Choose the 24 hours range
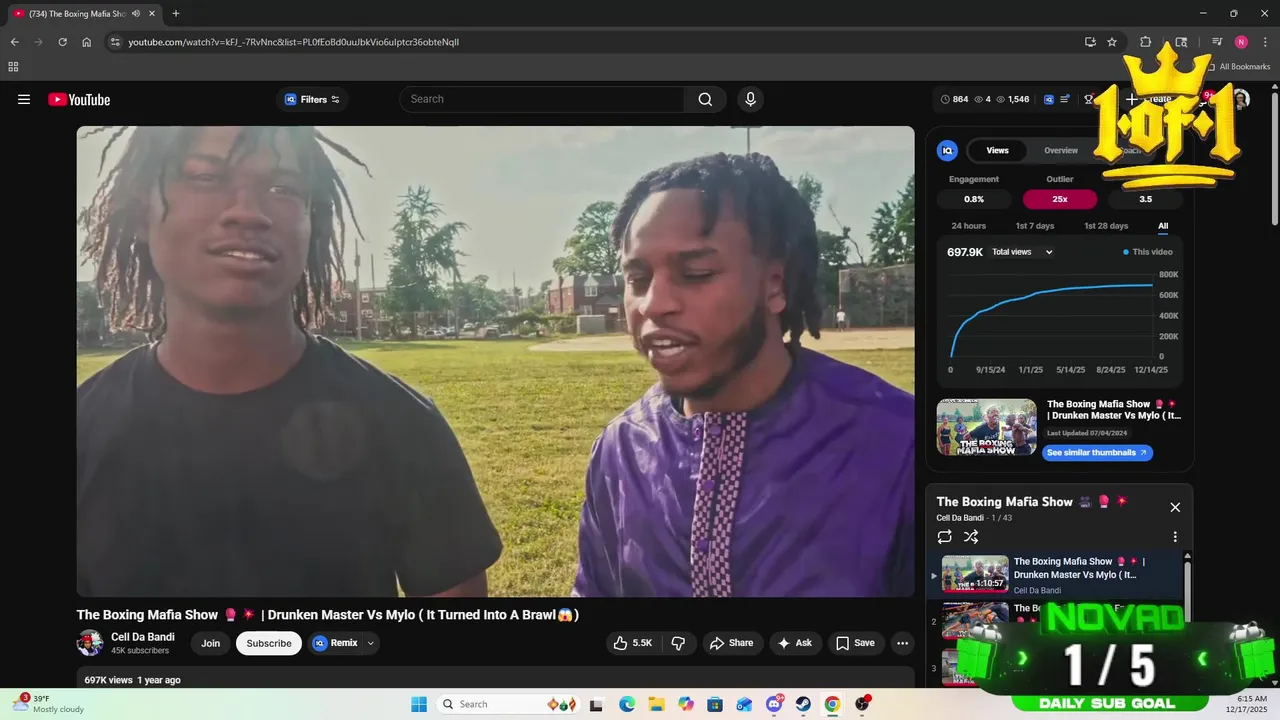 pos(968,226)
